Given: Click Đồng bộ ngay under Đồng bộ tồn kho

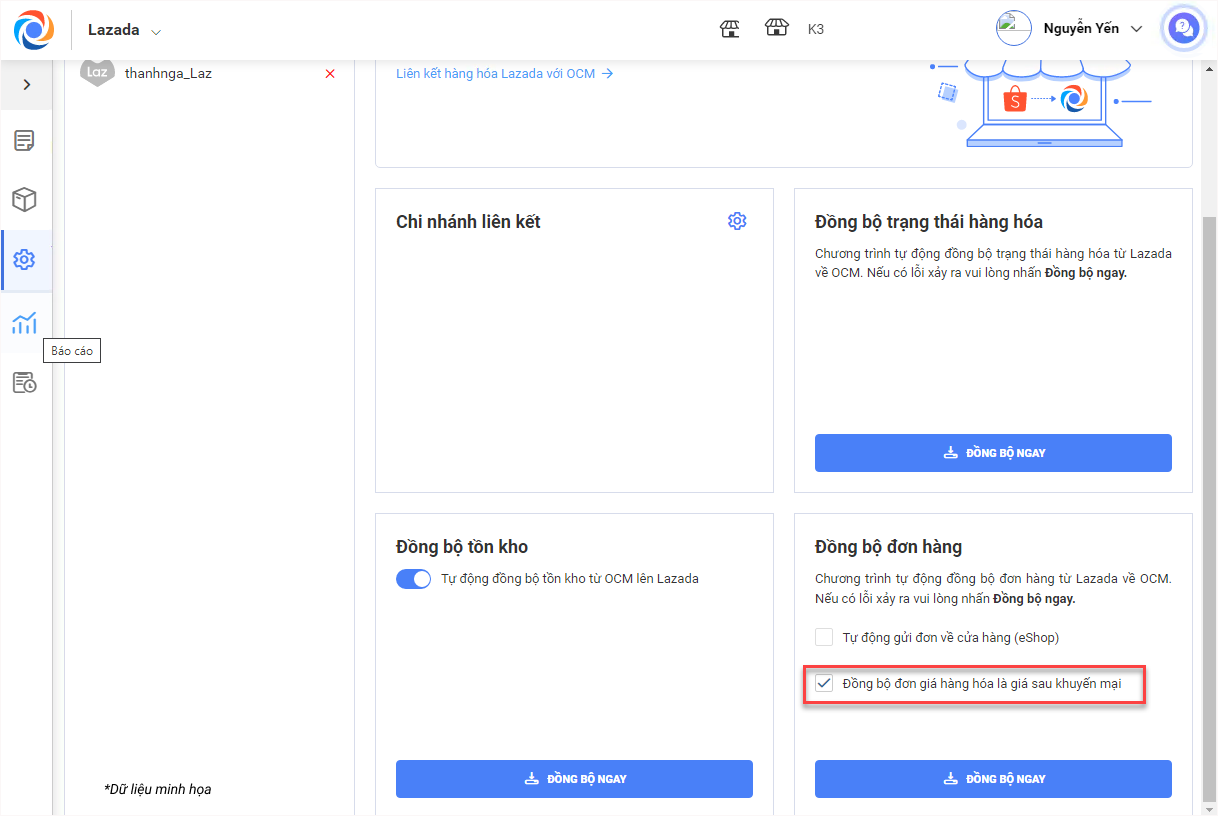Looking at the screenshot, I should click(x=574, y=779).
